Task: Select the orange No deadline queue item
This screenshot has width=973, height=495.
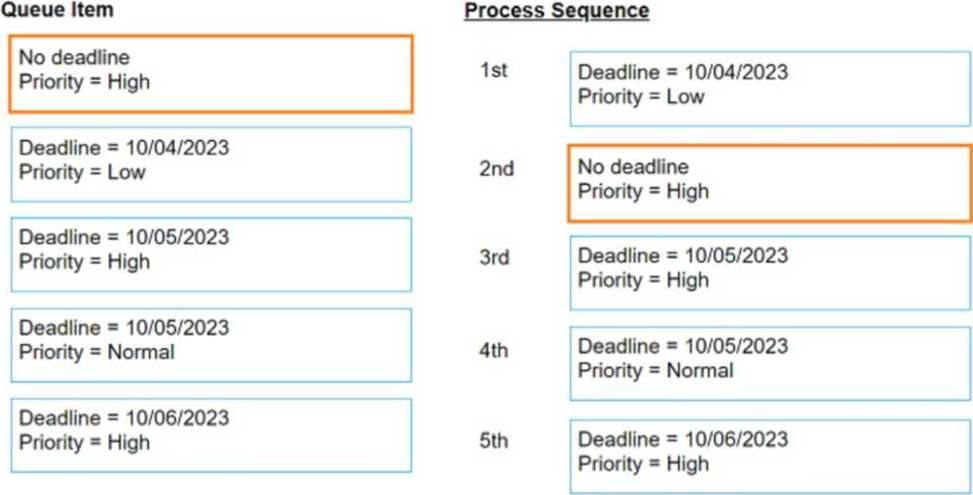Action: [211, 74]
